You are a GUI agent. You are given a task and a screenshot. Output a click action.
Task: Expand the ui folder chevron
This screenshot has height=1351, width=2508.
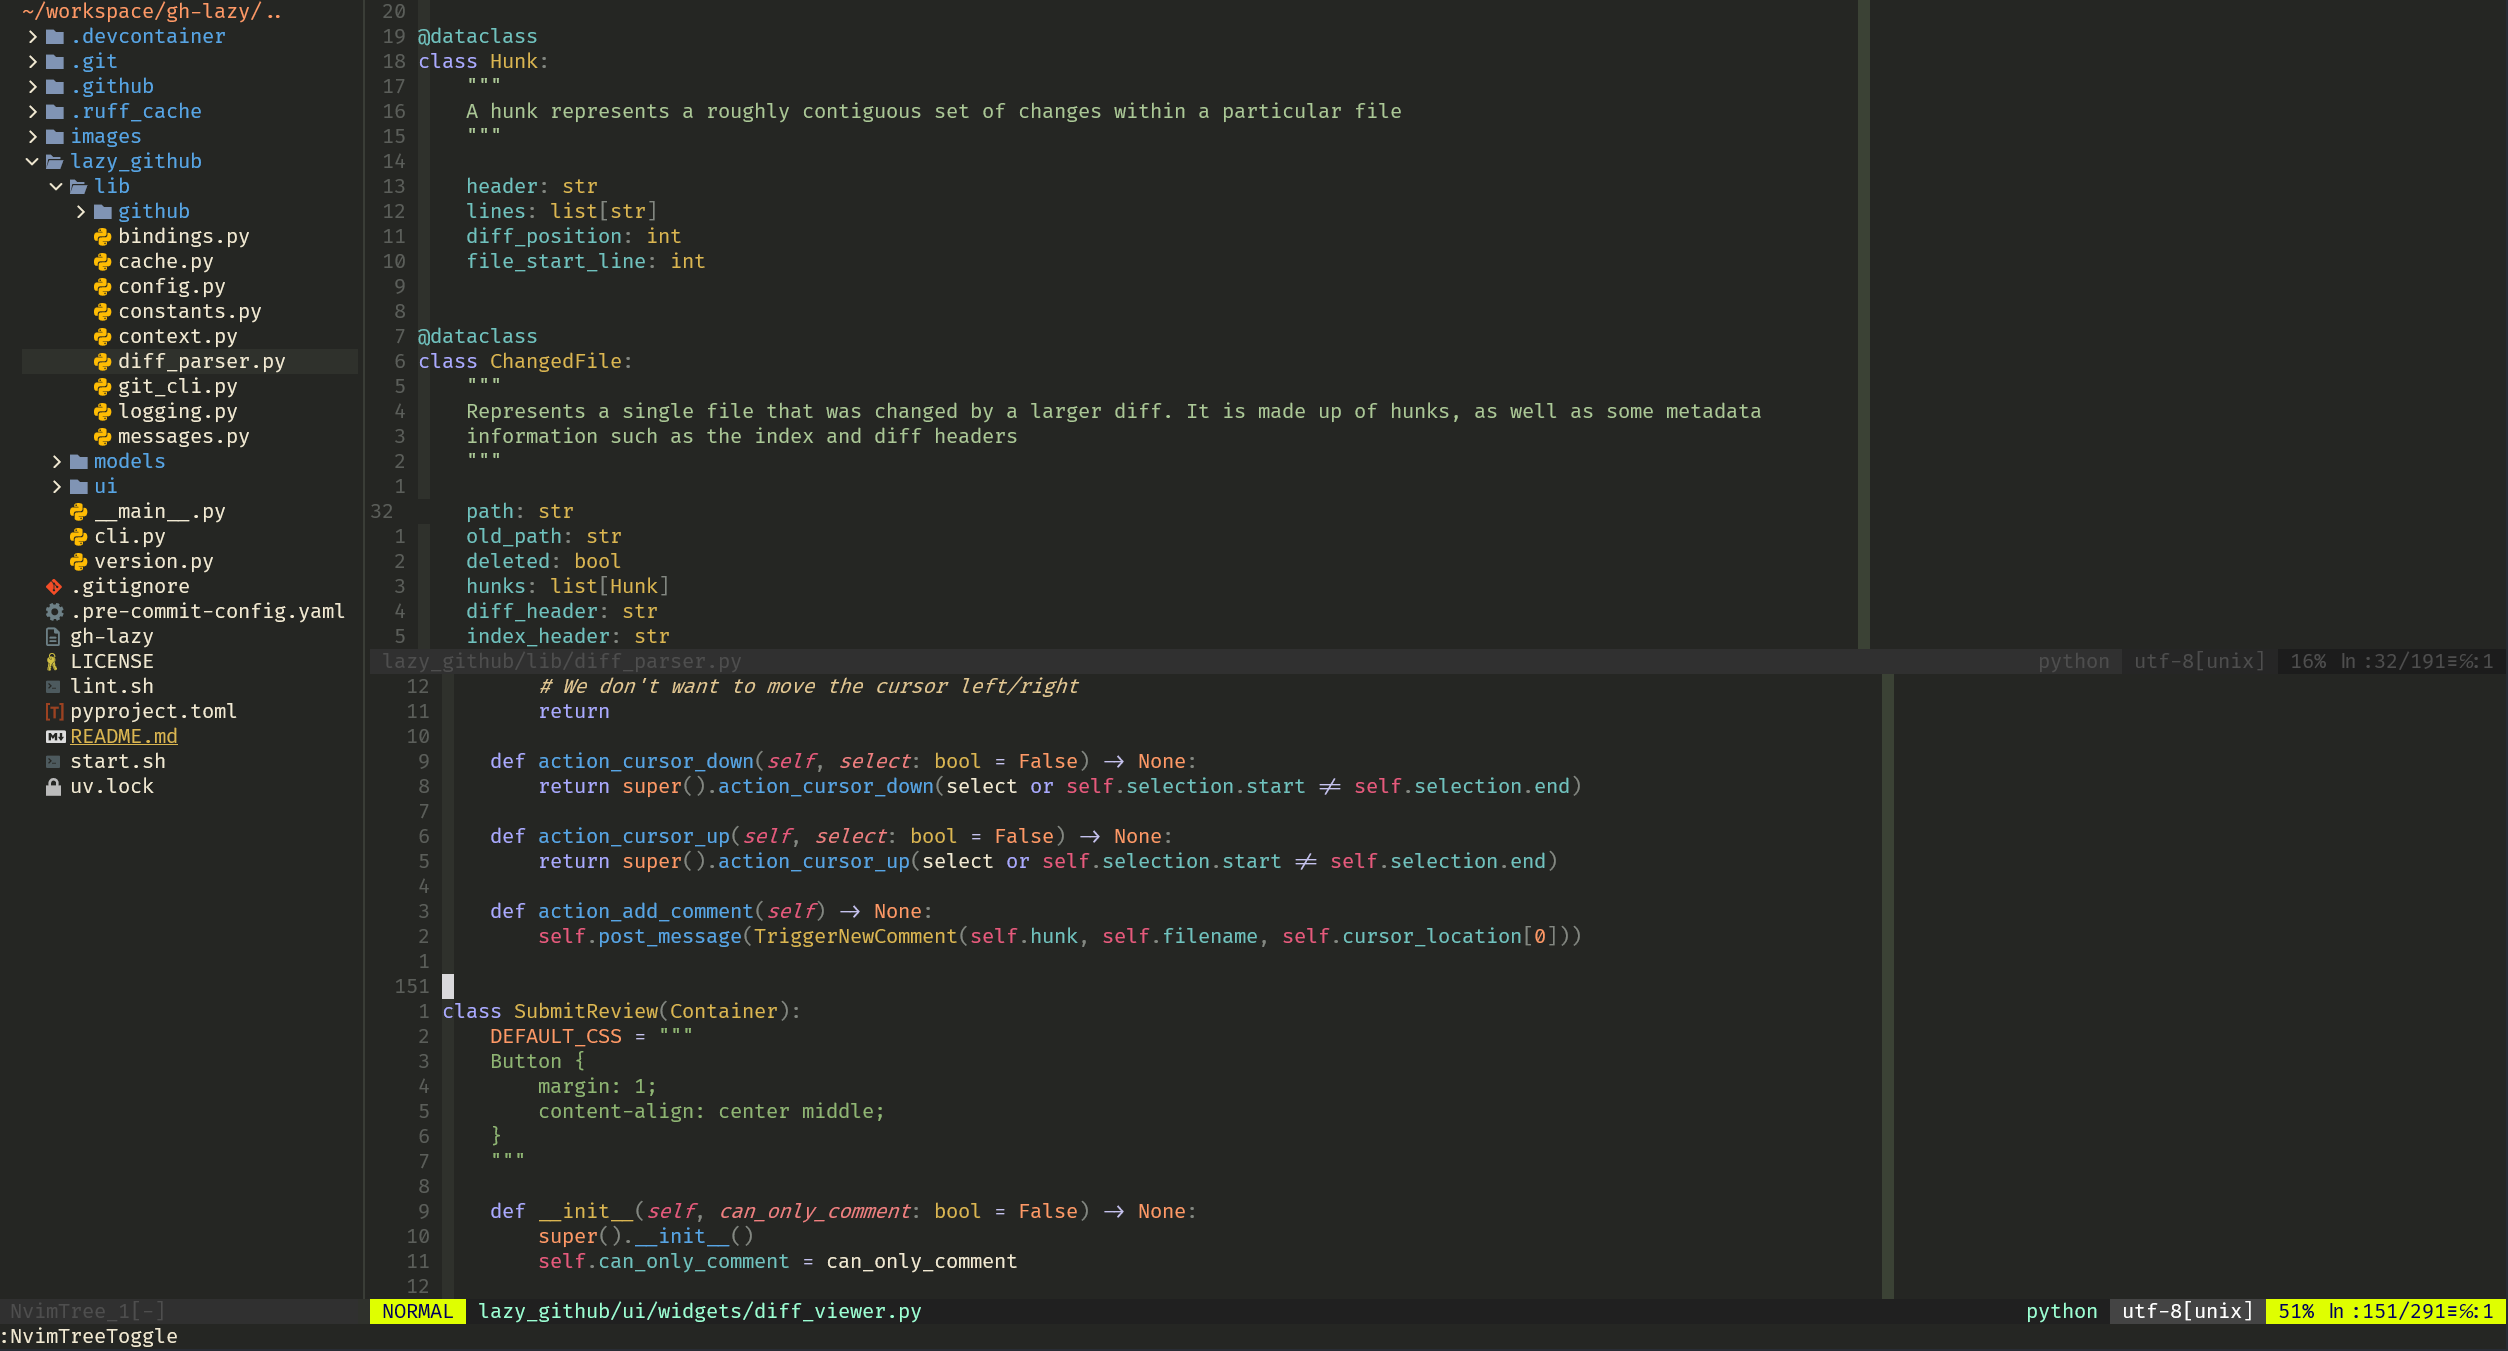[57, 487]
